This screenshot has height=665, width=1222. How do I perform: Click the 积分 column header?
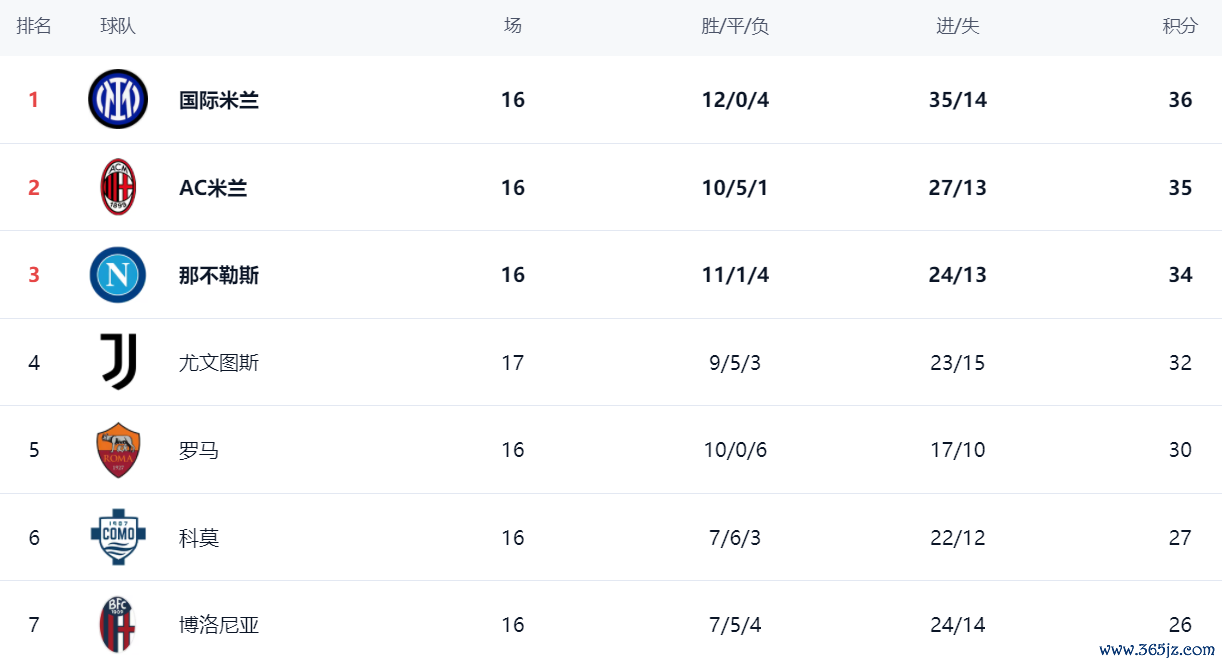click(1180, 26)
